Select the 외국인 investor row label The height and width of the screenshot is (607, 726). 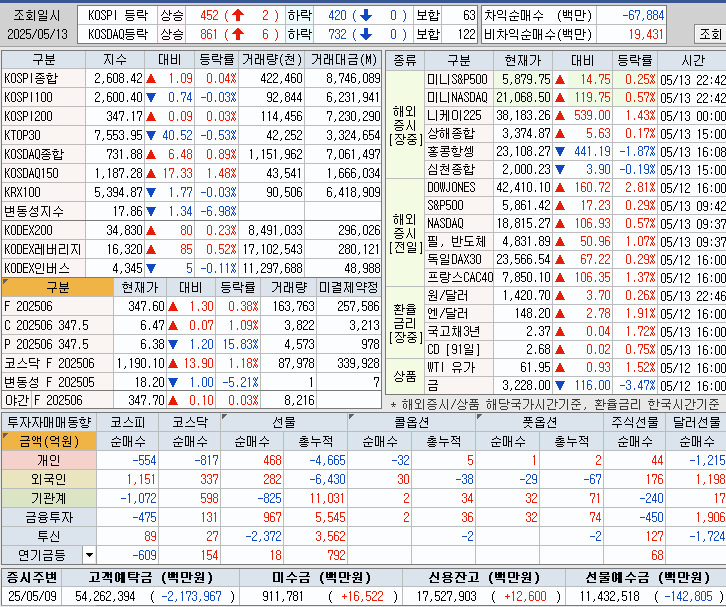tap(49, 479)
